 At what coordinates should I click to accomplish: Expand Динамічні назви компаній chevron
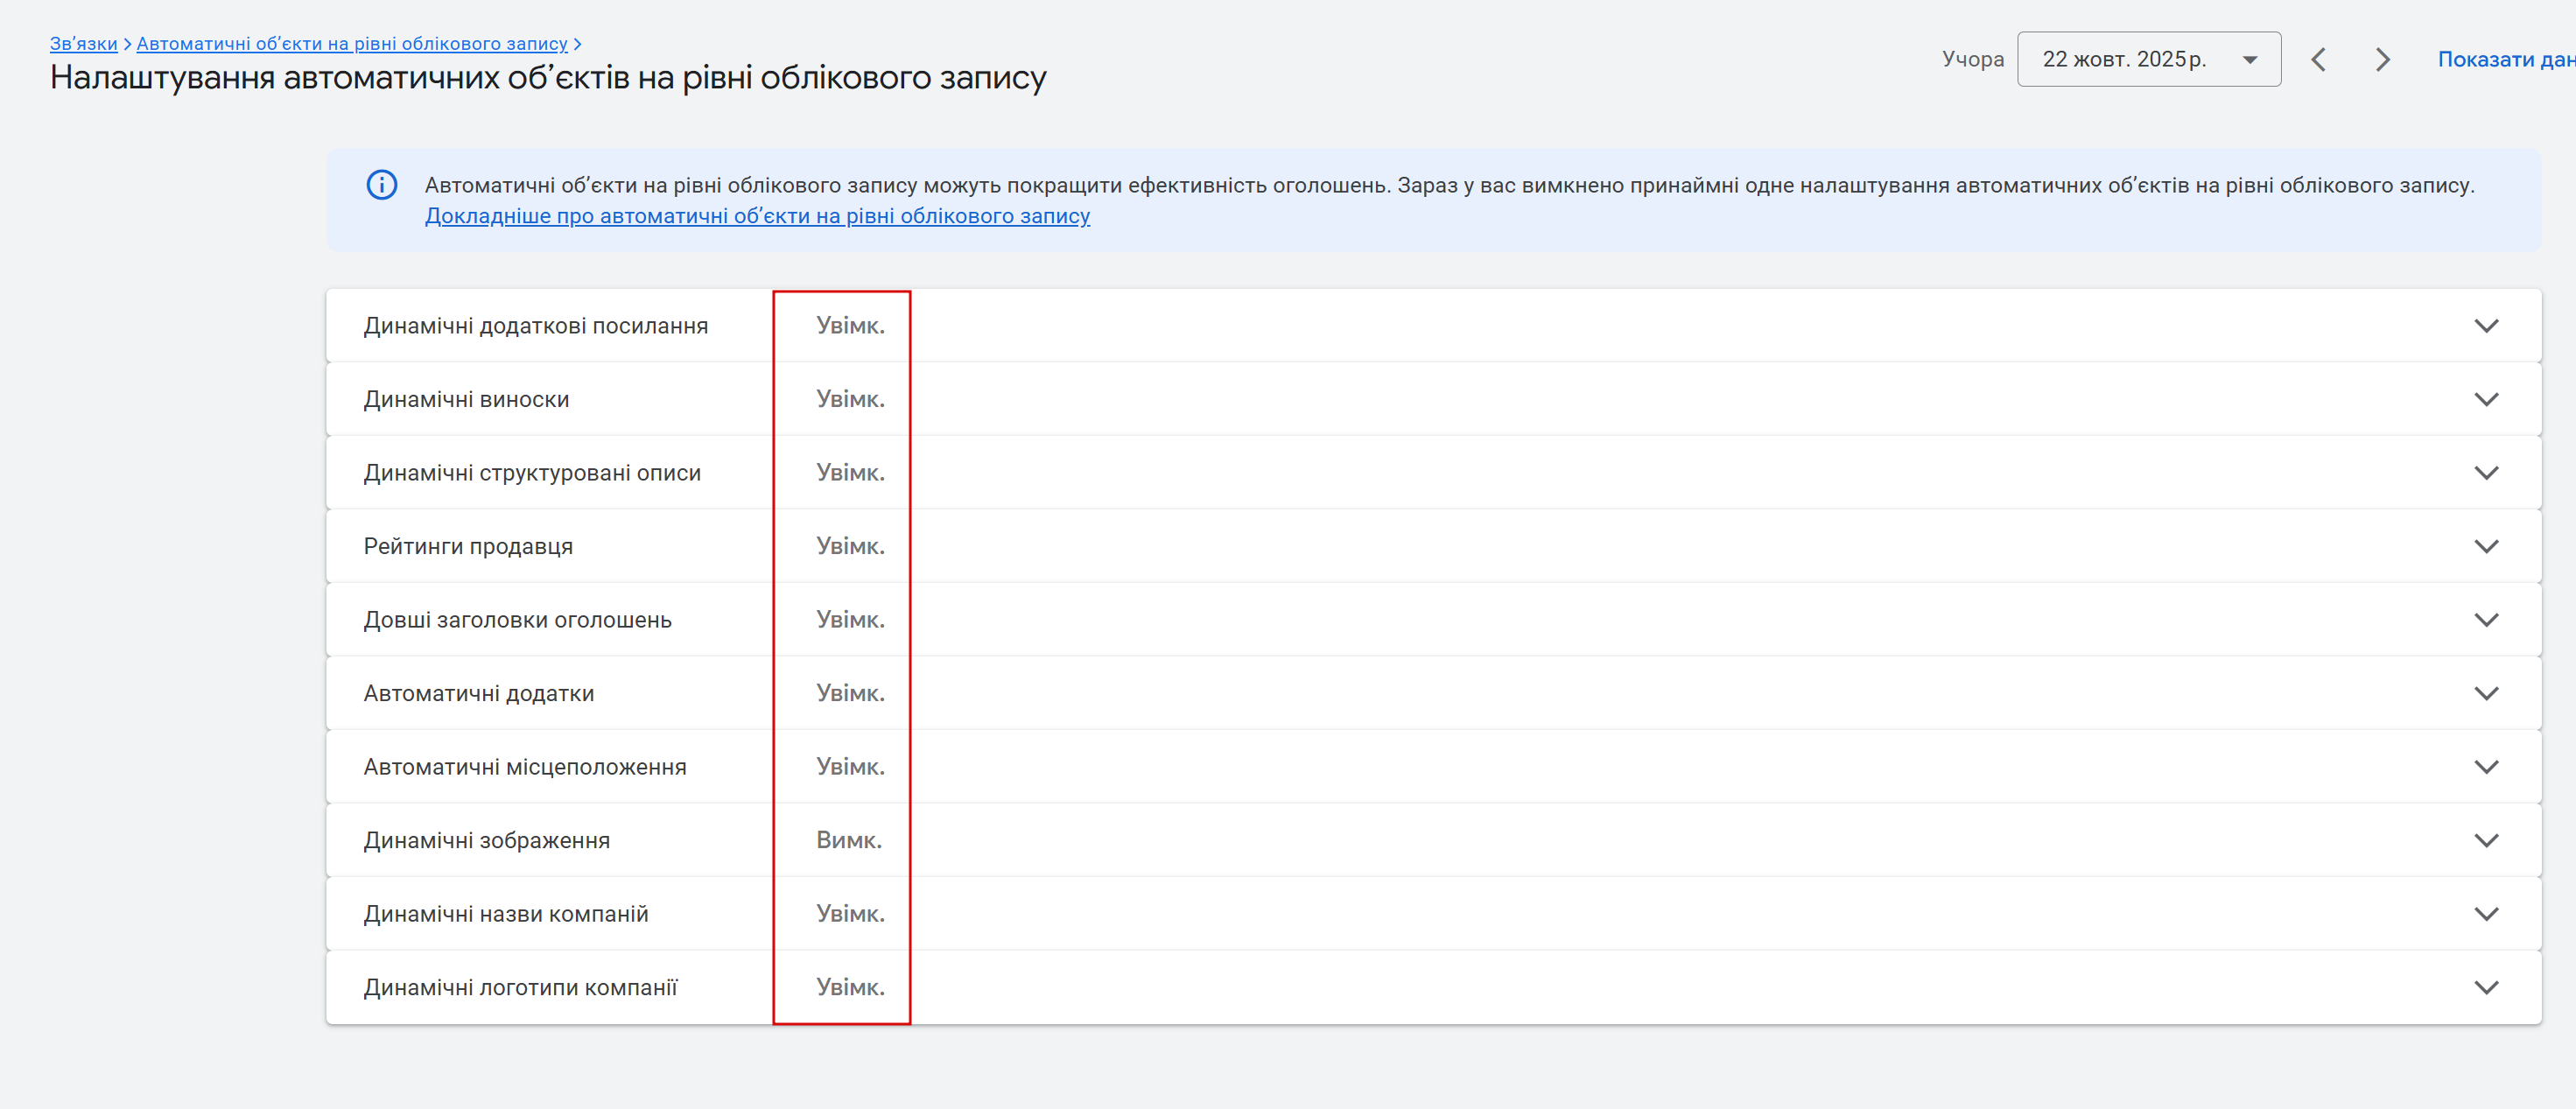pos(2485,914)
